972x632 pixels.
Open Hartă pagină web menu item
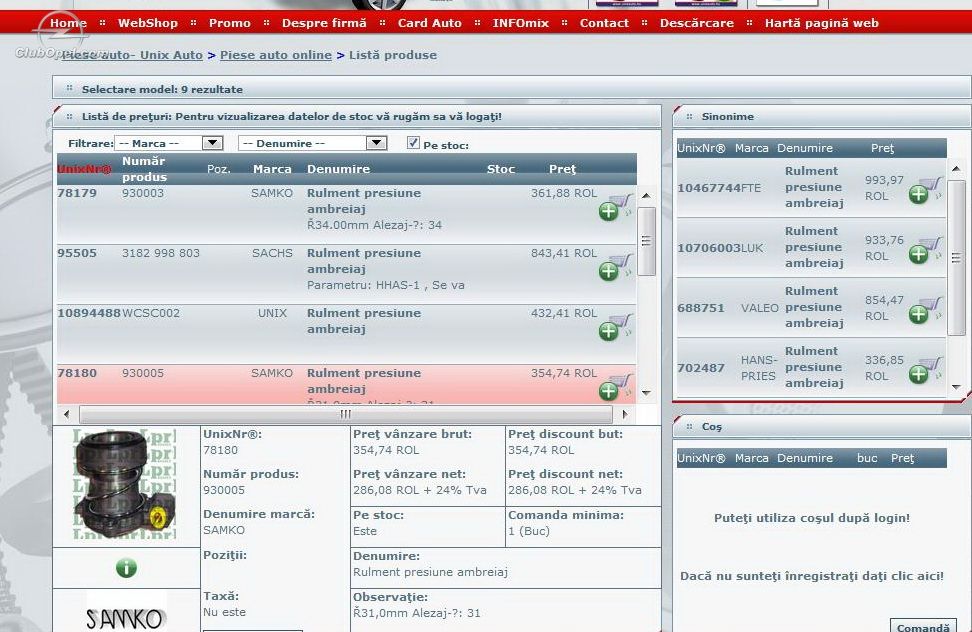(x=821, y=23)
